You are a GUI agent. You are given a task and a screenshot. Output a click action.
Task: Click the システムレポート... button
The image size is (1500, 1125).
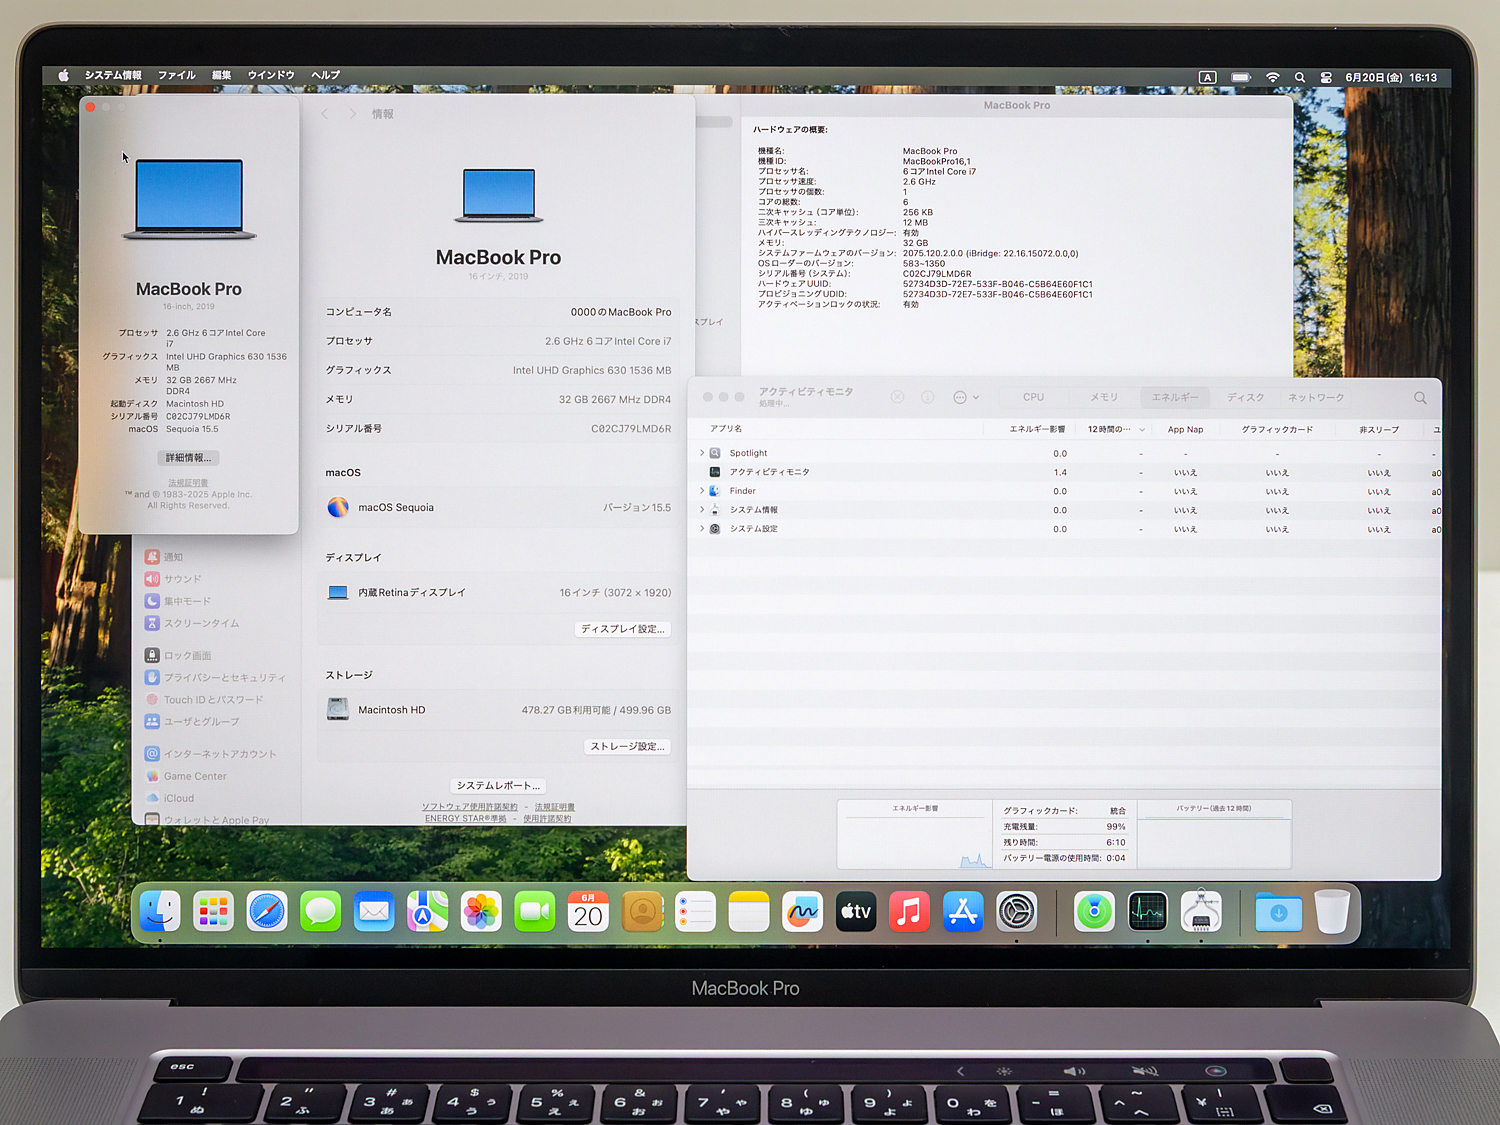click(498, 785)
